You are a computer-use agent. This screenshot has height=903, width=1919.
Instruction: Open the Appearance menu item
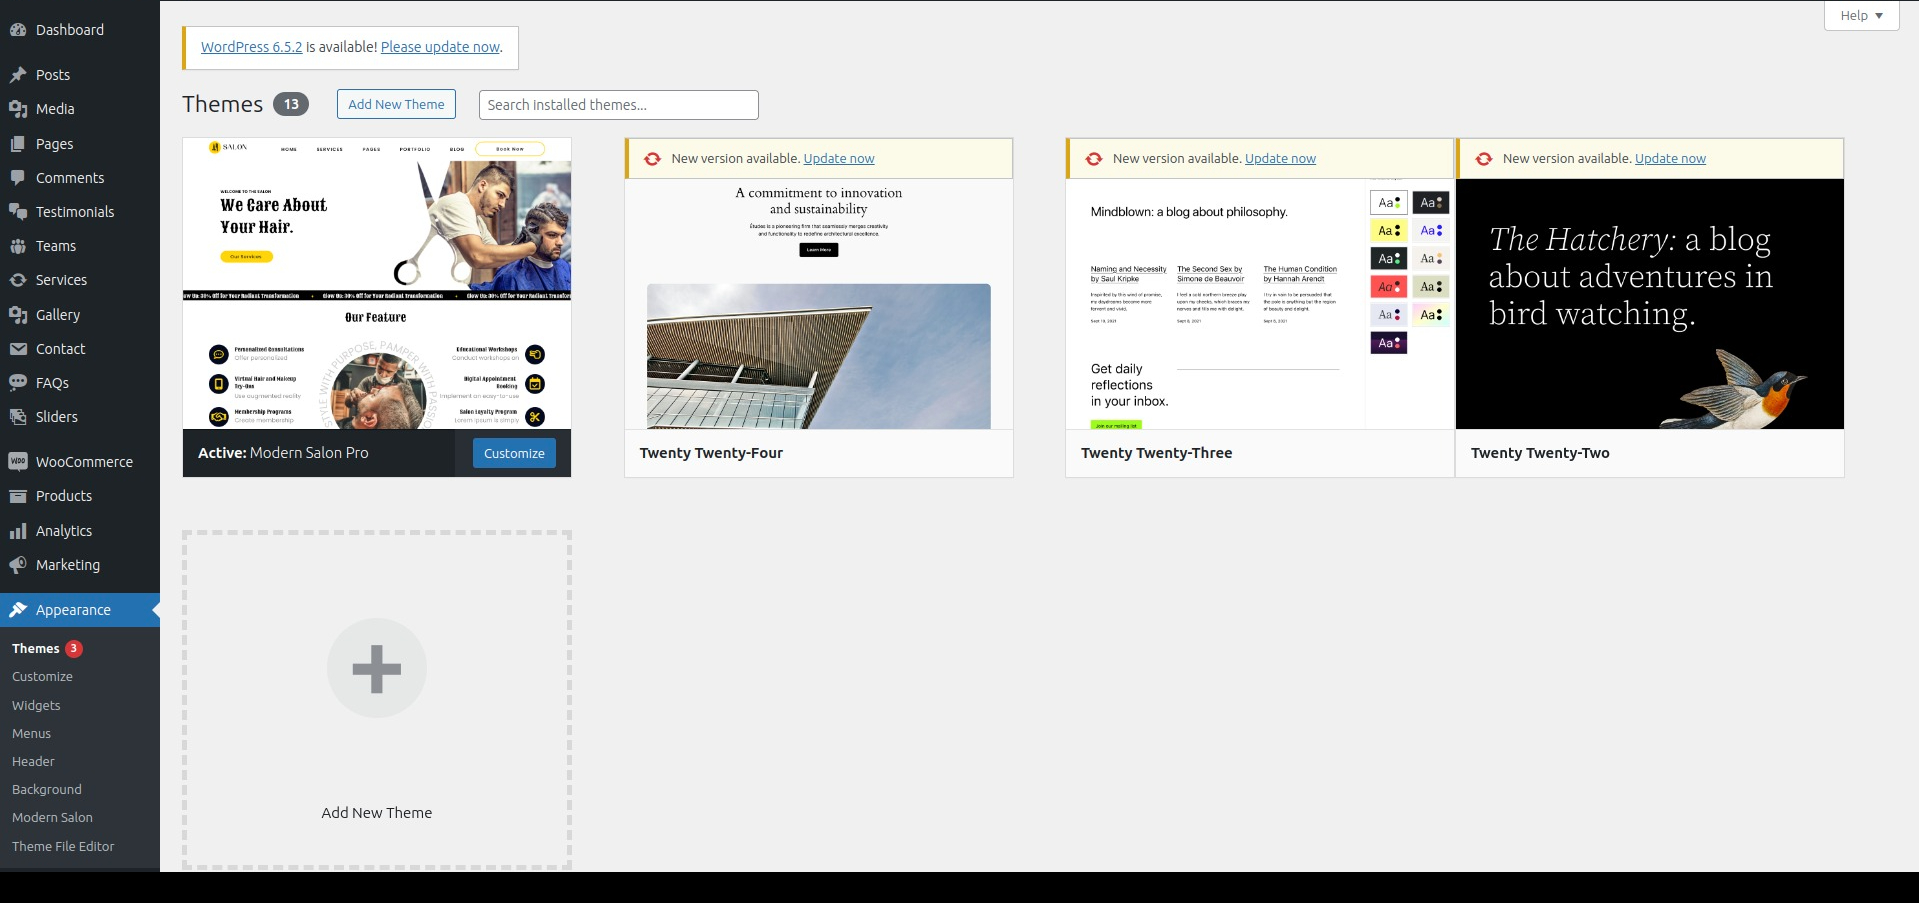pyautogui.click(x=80, y=610)
